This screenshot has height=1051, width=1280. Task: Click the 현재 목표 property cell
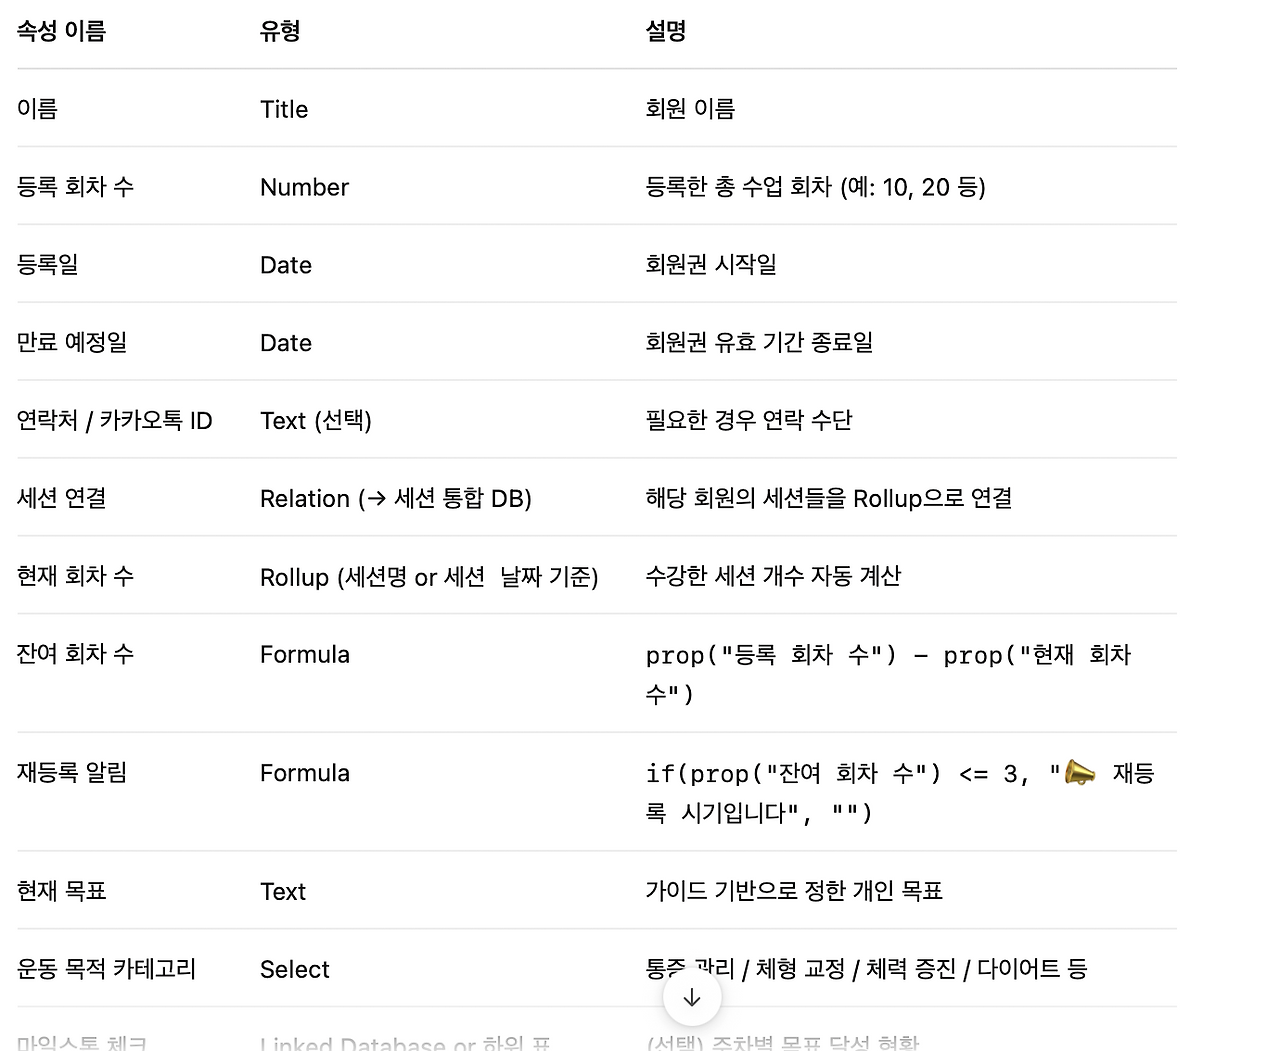pyautogui.click(x=62, y=891)
